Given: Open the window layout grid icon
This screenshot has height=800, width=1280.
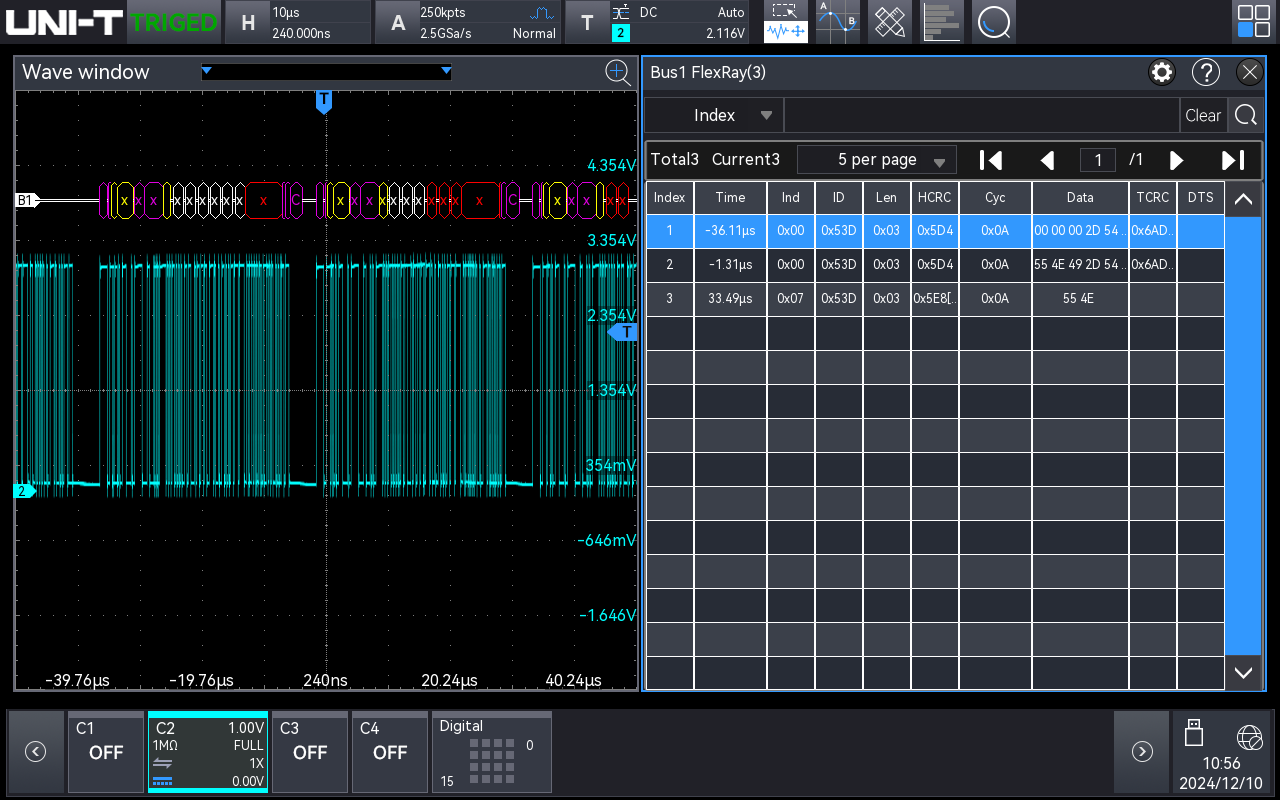Looking at the screenshot, I should [x=1254, y=22].
